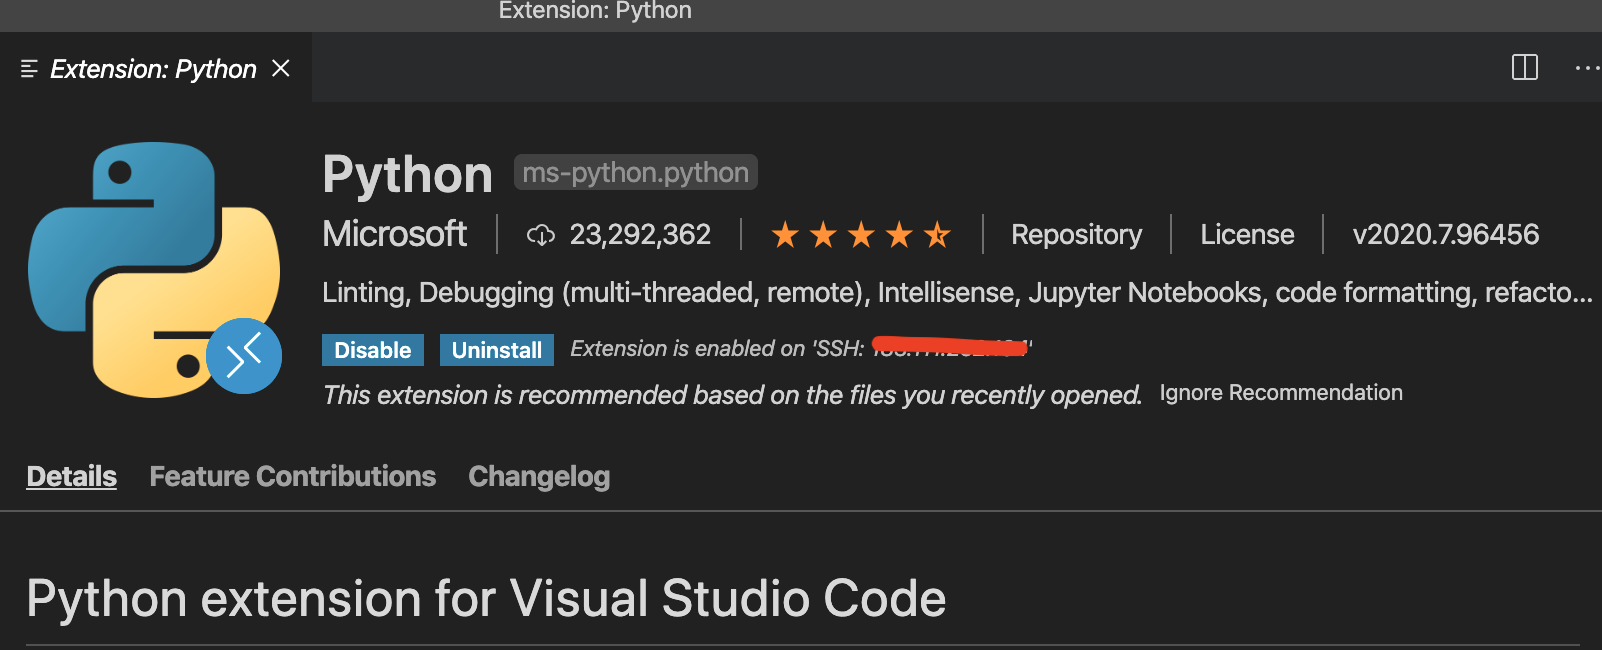Open the more actions ellipsis menu
This screenshot has width=1602, height=650.
tap(1587, 68)
